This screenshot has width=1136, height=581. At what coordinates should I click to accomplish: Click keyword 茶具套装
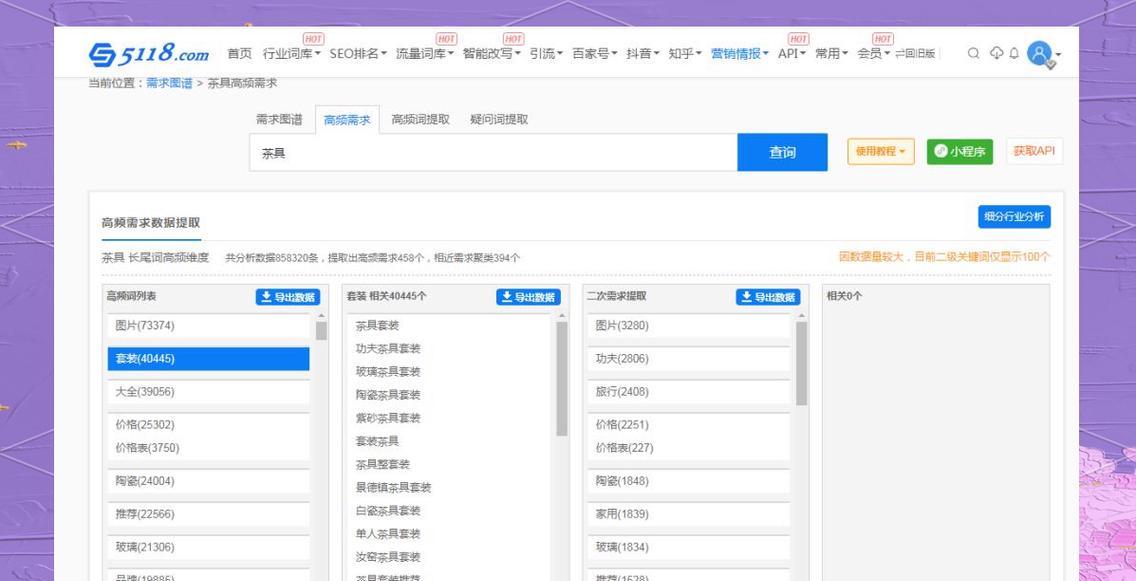point(377,326)
